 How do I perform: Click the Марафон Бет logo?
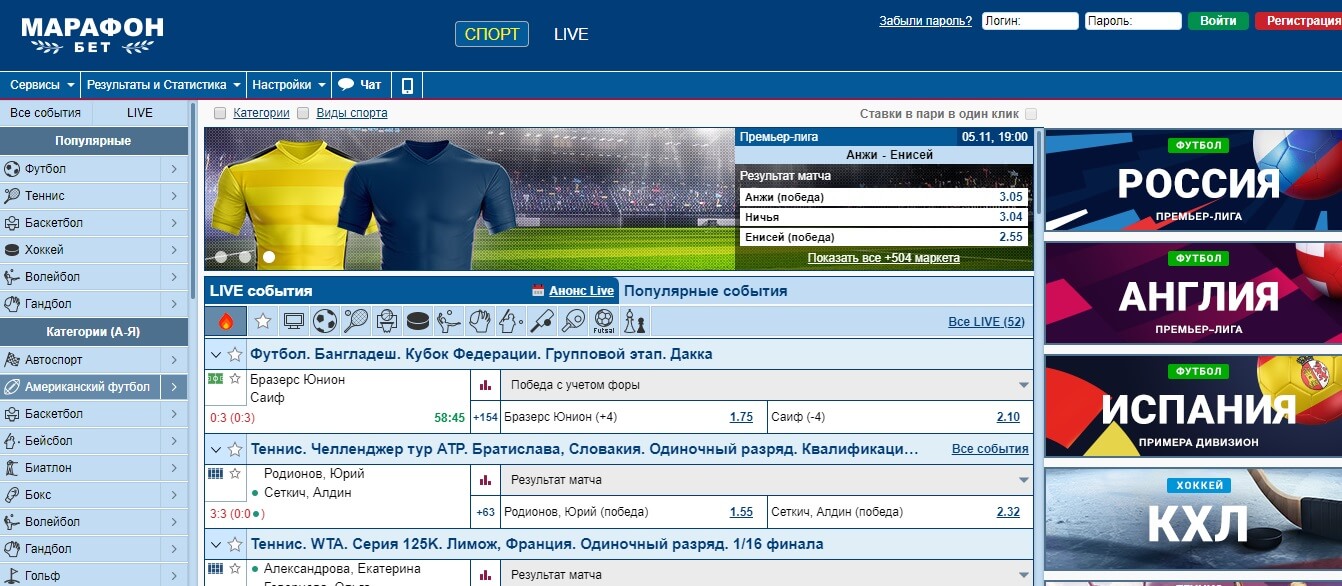tap(92, 35)
